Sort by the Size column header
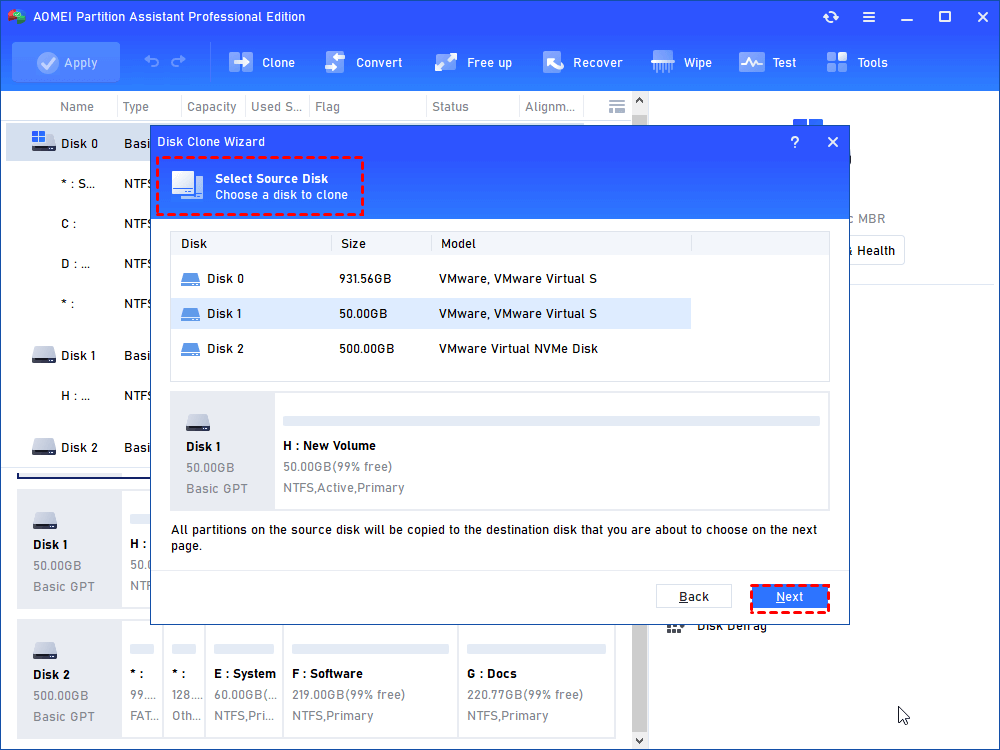The image size is (1000, 750). point(354,244)
